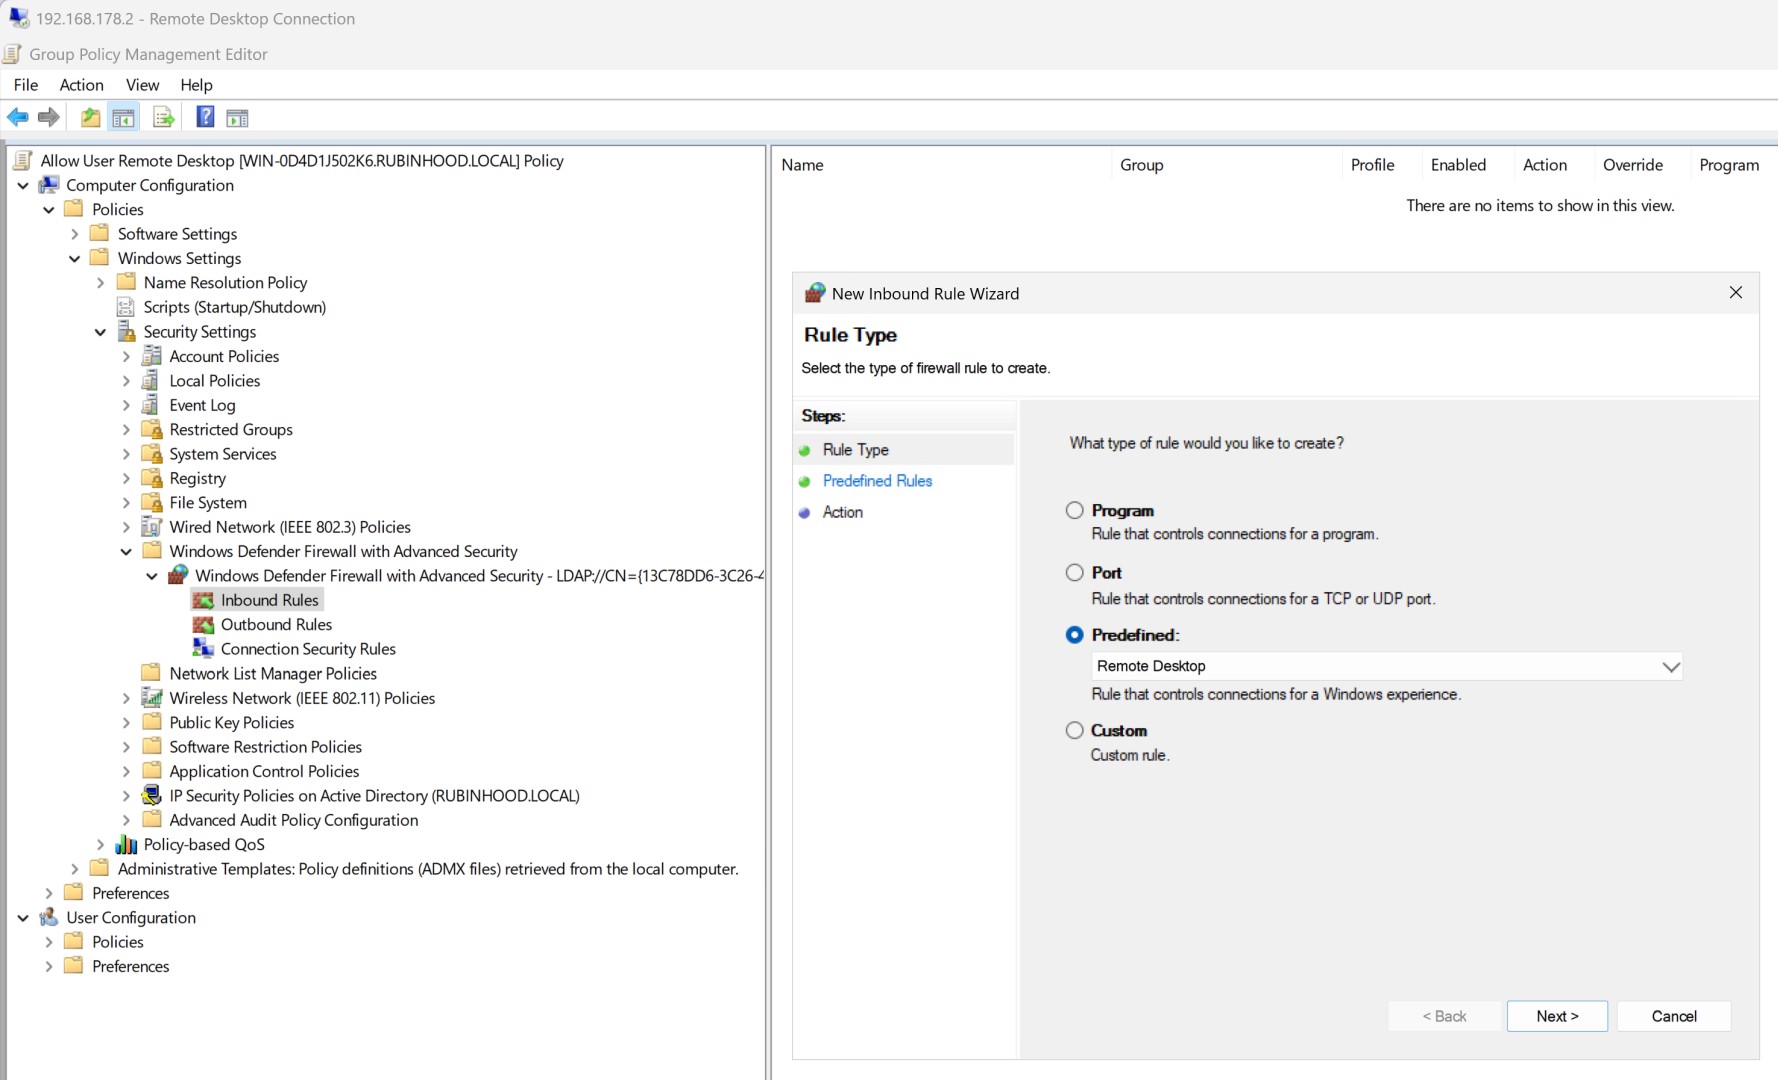The image size is (1778, 1080).
Task: Click the User Configuration icon
Action: coord(49,917)
